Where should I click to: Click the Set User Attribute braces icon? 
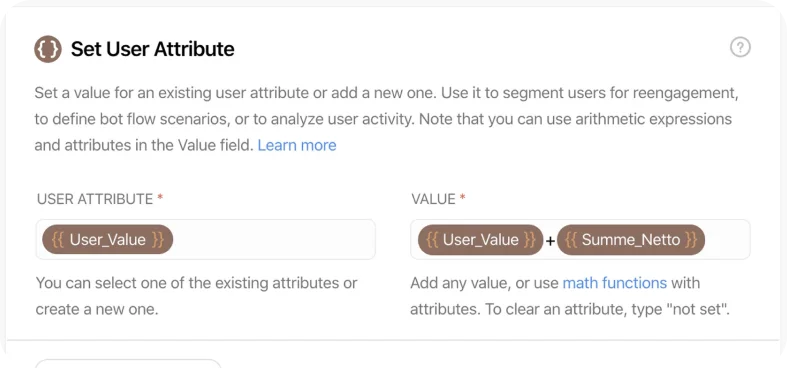coord(48,49)
